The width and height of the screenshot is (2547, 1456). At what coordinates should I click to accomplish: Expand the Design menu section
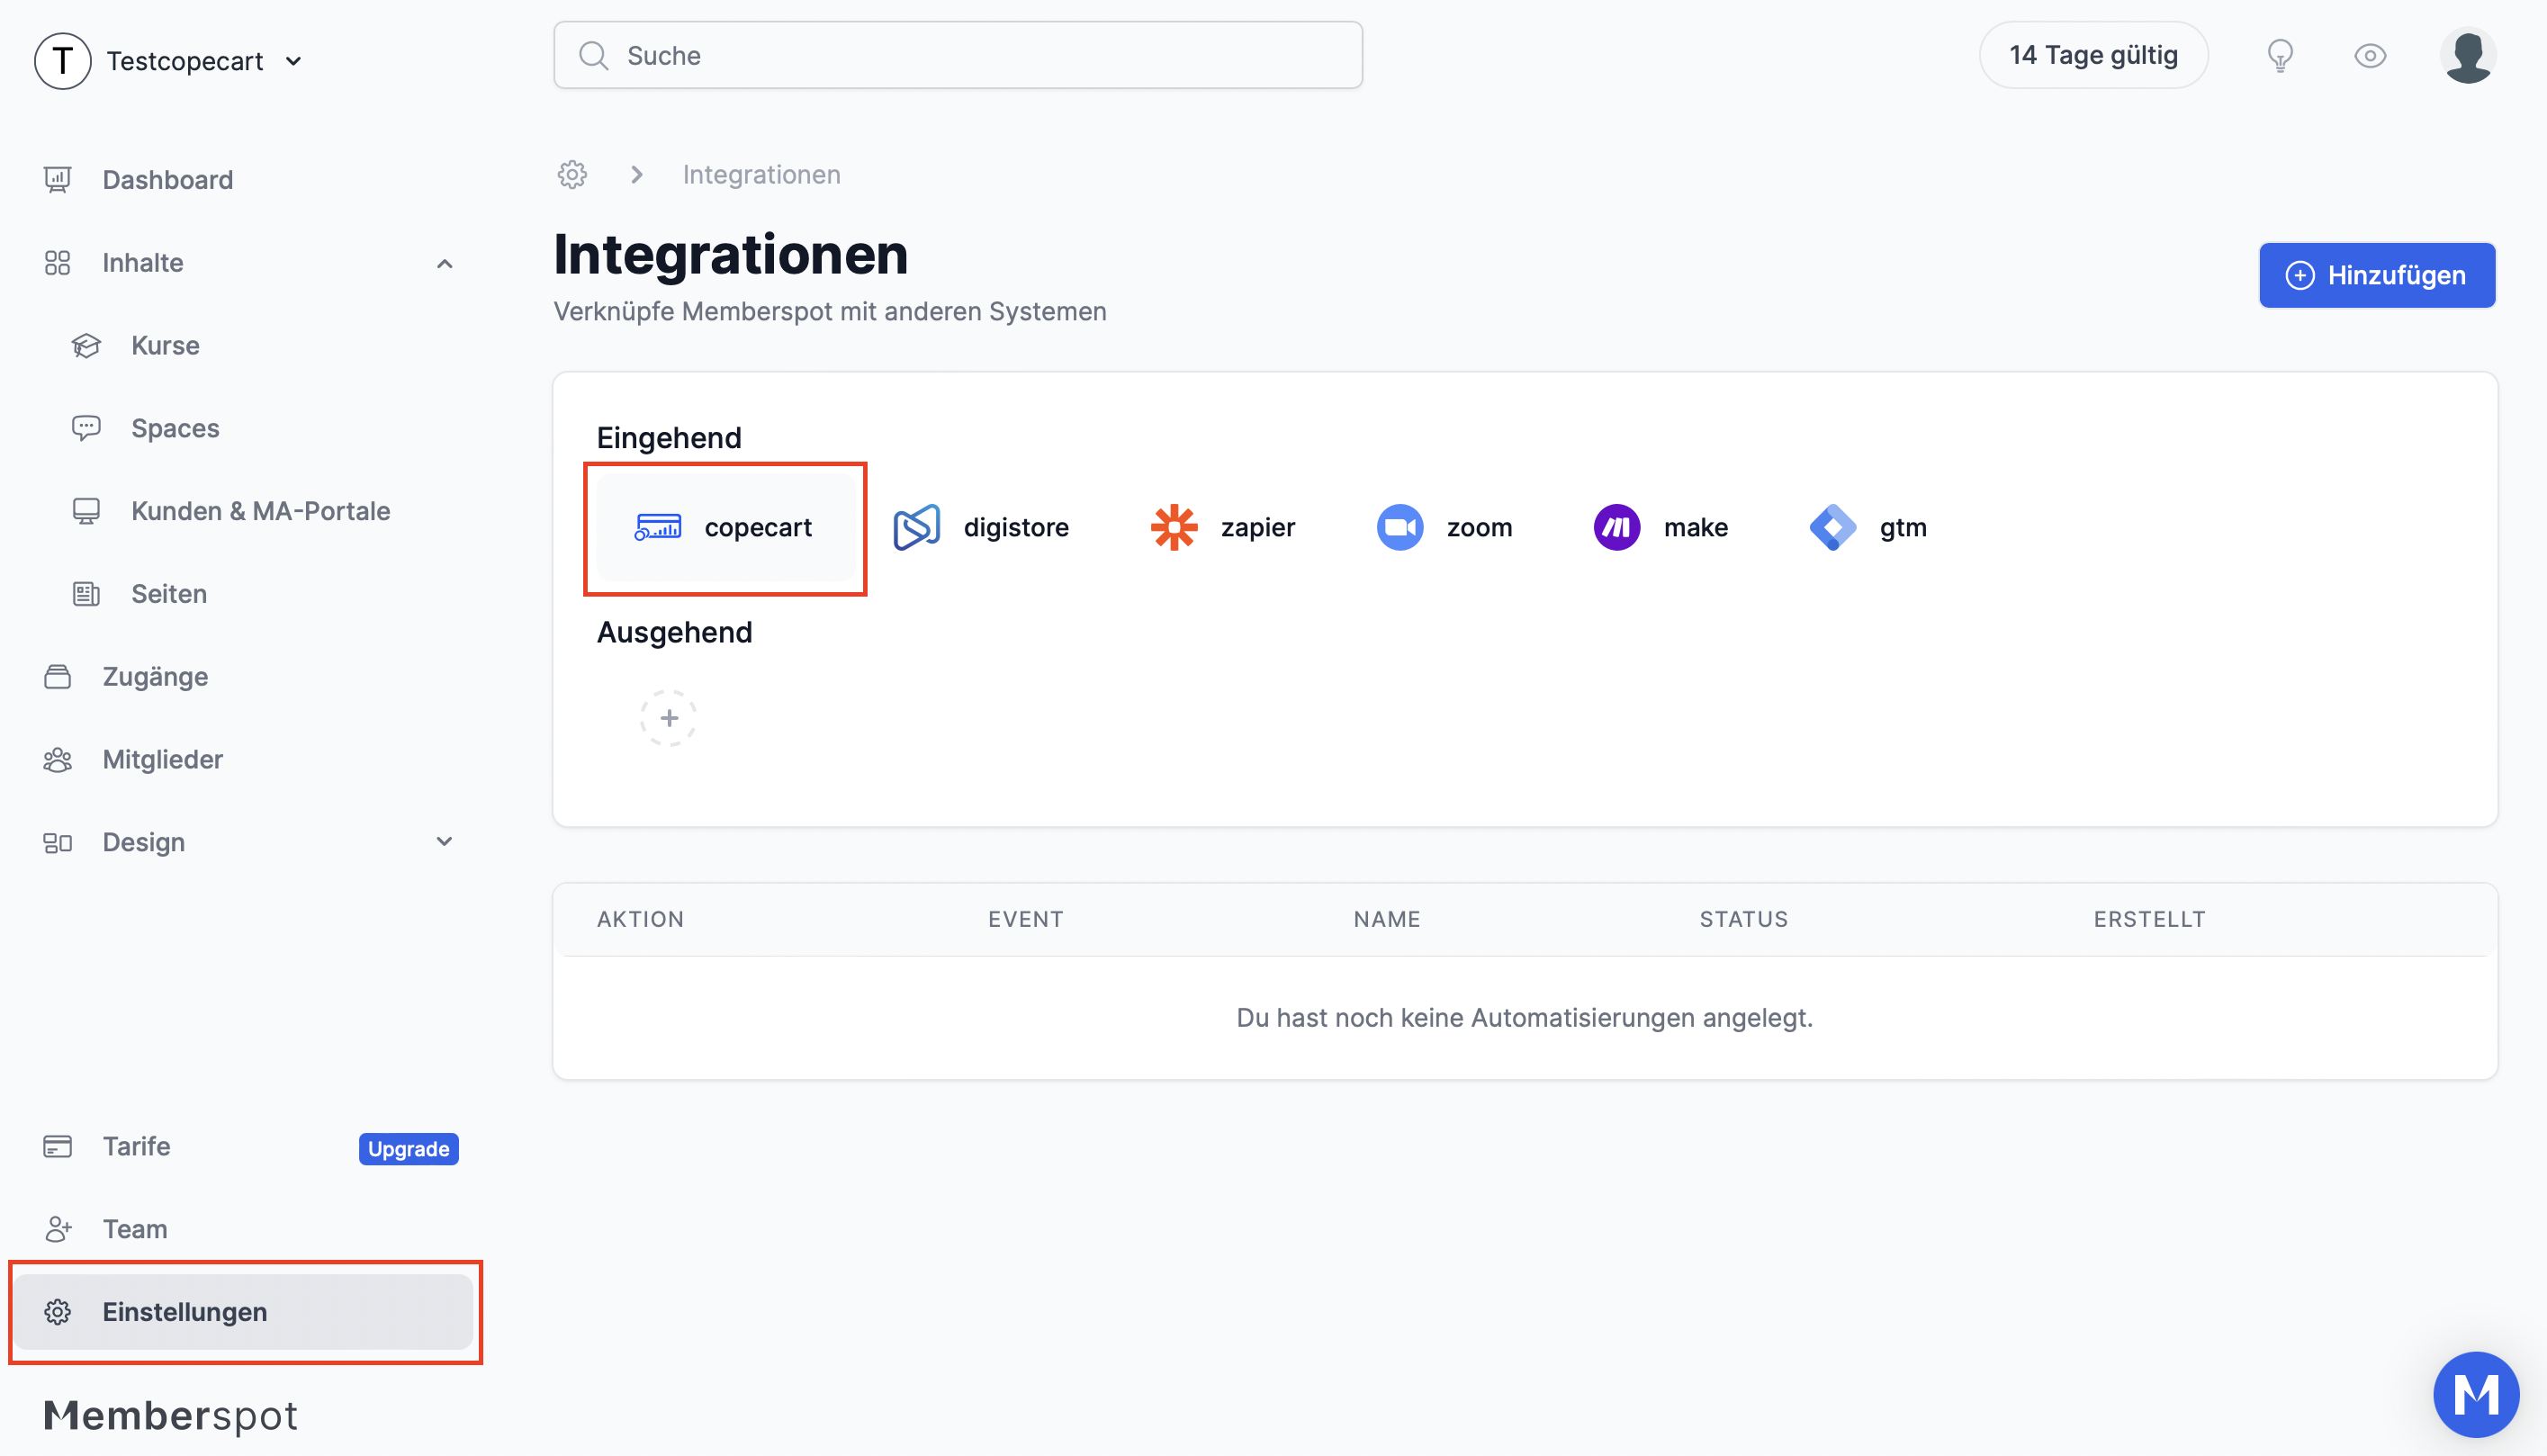pyautogui.click(x=445, y=842)
